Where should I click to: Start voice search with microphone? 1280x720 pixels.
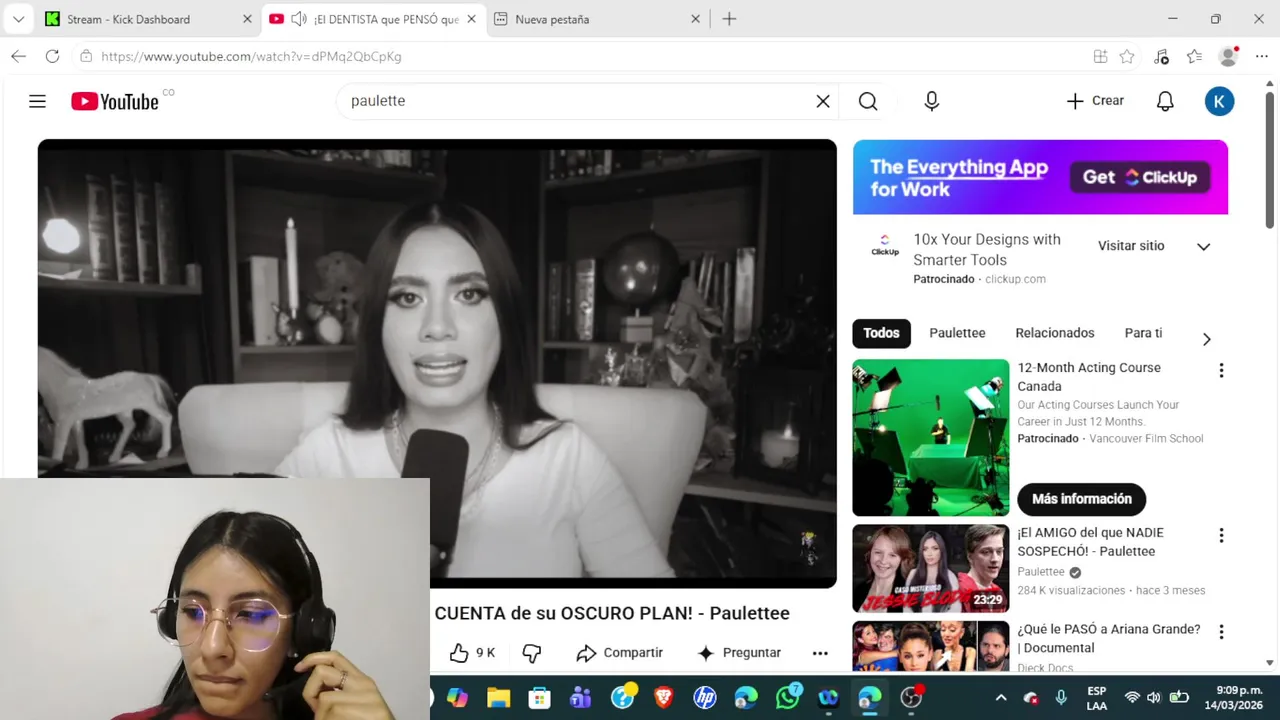coord(931,101)
